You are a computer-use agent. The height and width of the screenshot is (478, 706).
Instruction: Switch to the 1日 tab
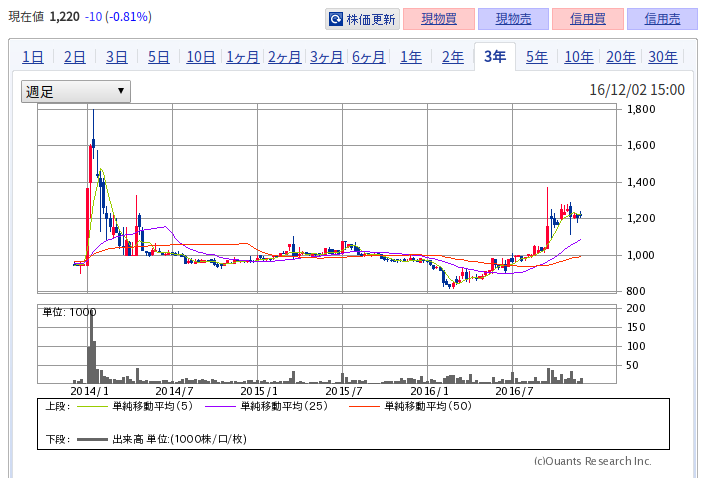32,57
